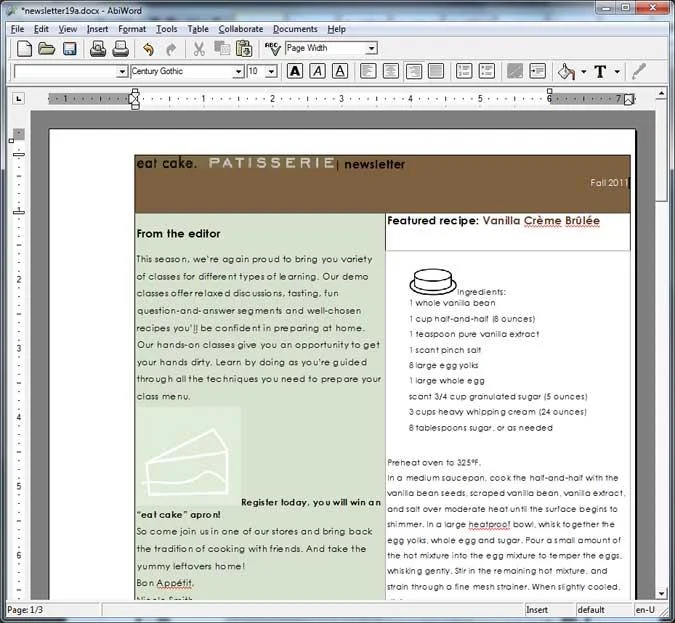Increase paragraph indent
This screenshot has width=675, height=623.
(x=538, y=71)
